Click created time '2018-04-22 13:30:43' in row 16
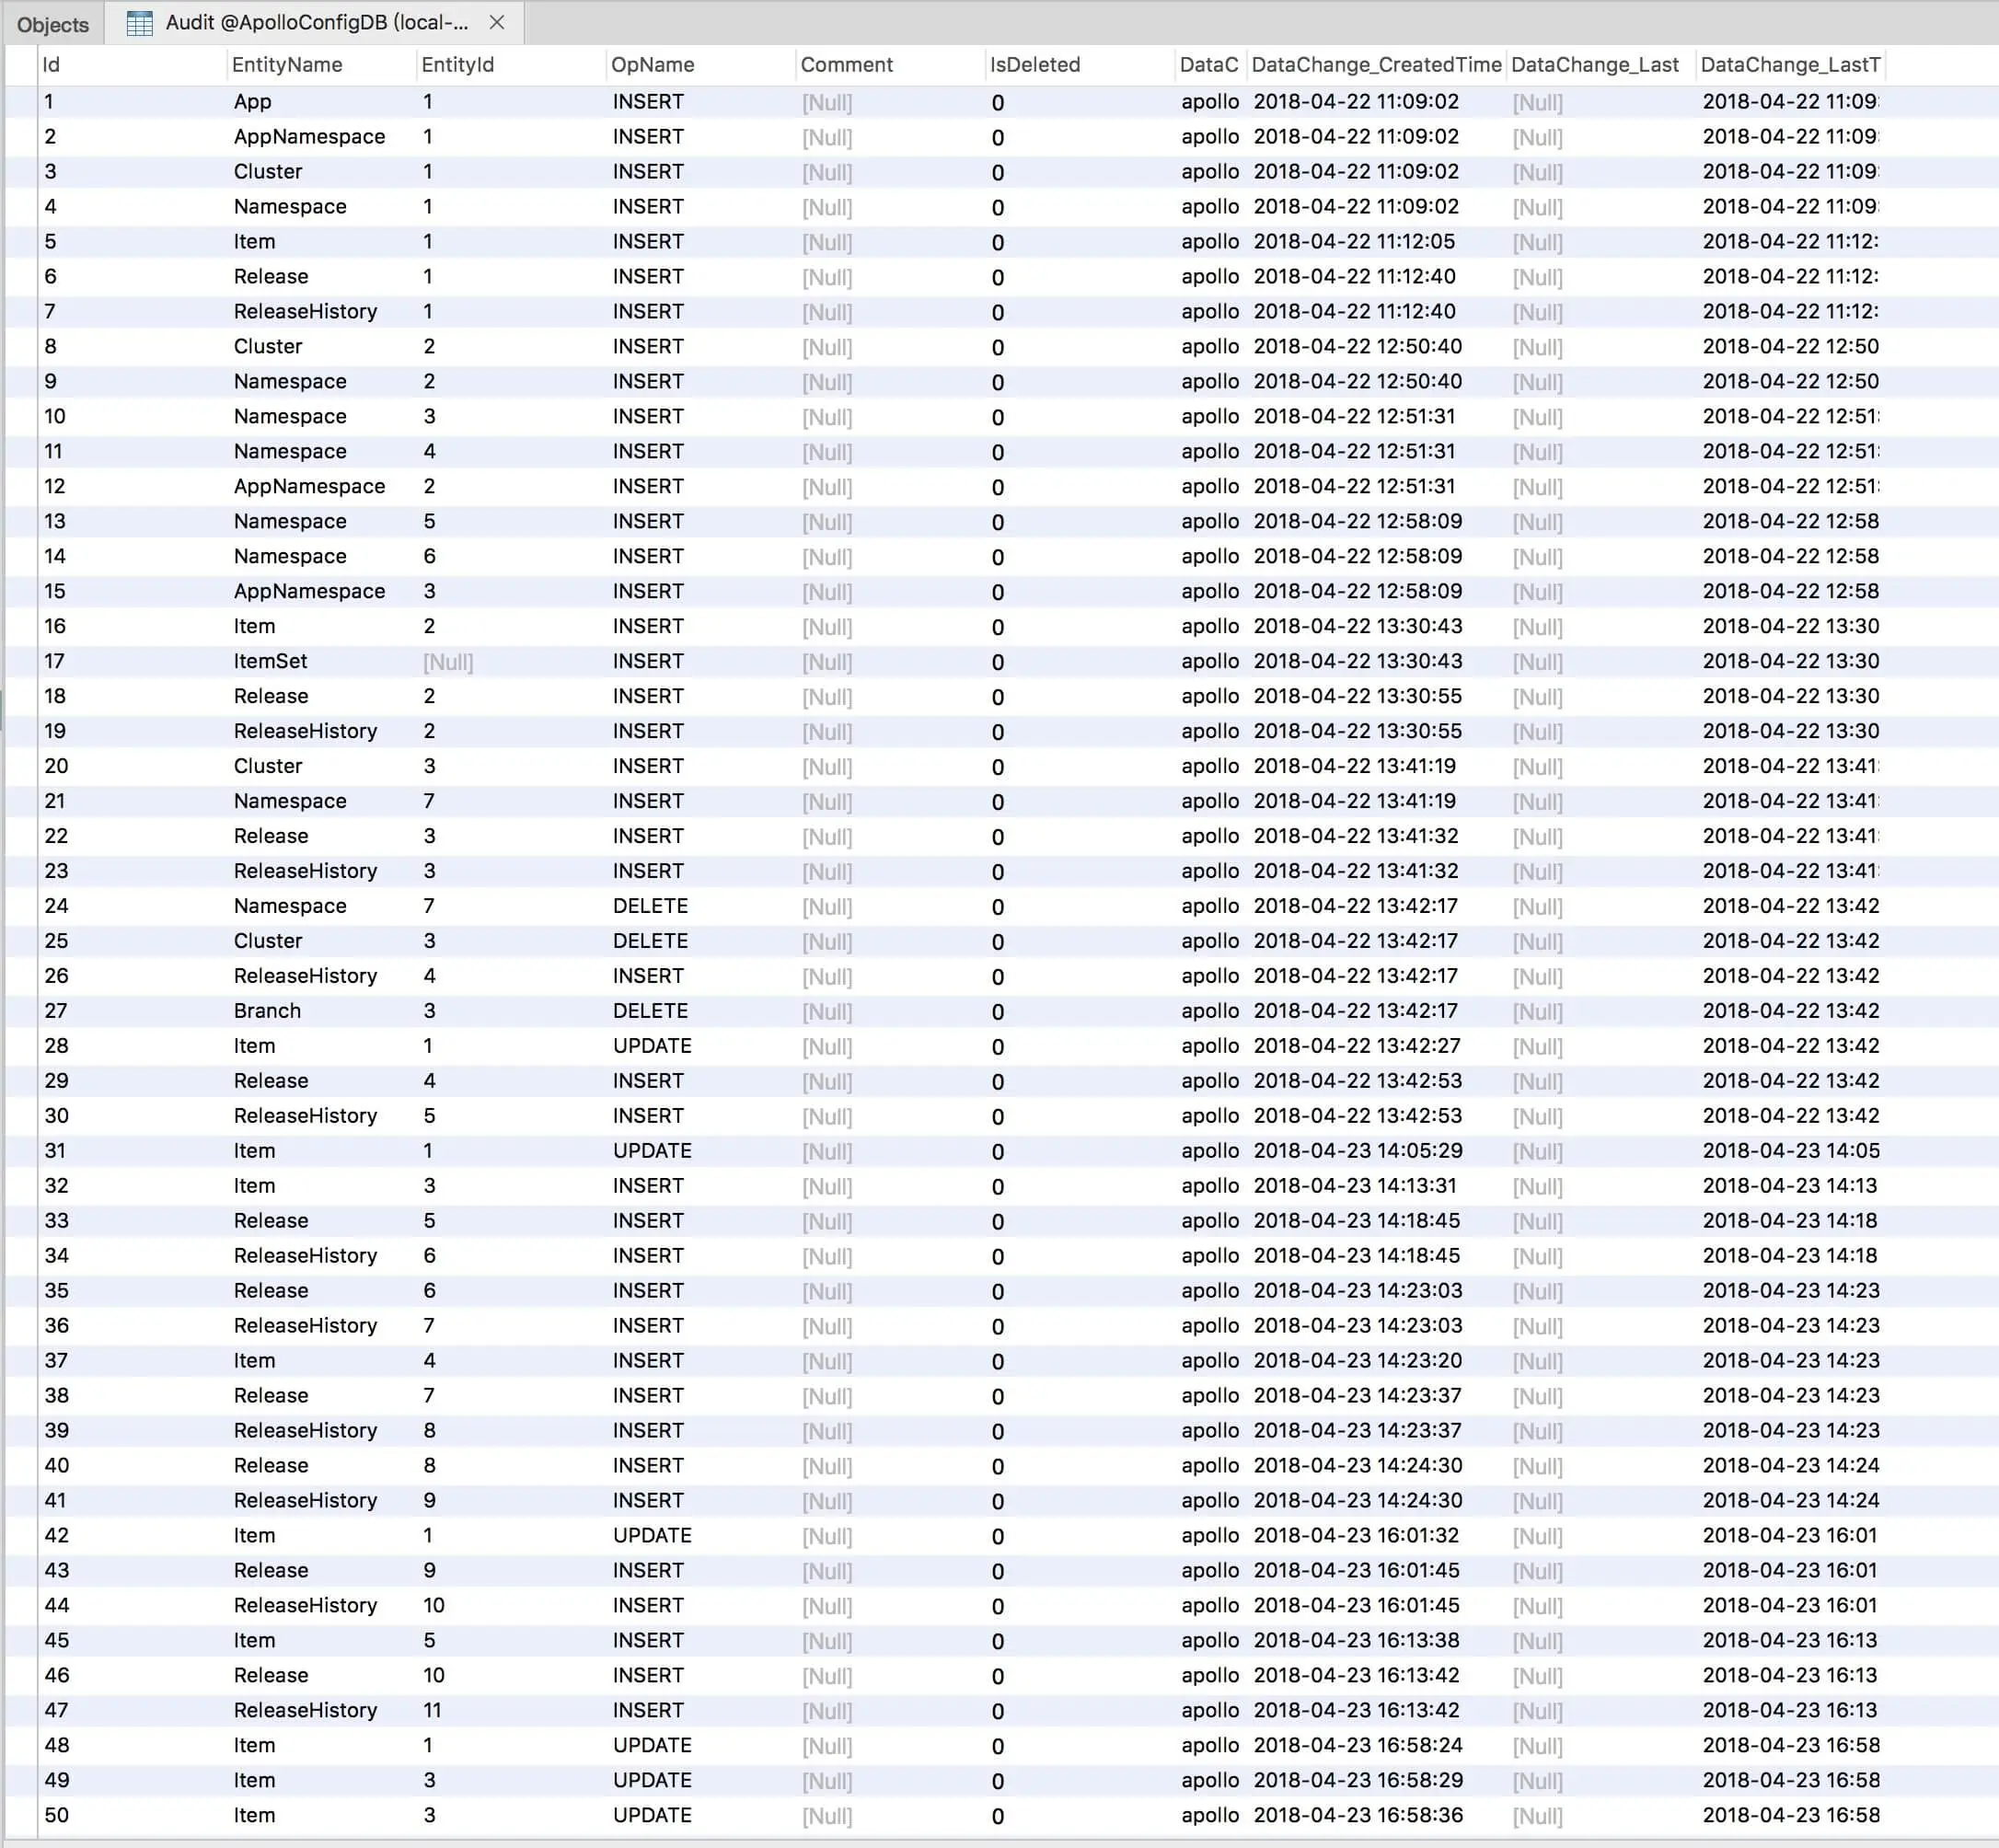The width and height of the screenshot is (1999, 1848). (x=1357, y=627)
